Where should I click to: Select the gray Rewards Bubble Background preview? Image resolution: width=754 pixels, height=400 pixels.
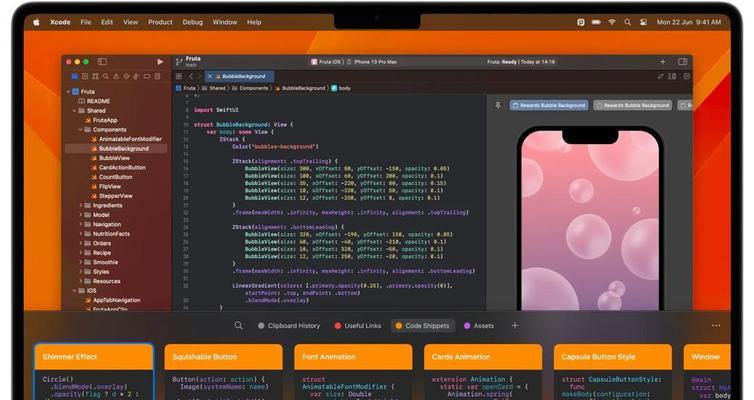(x=633, y=105)
